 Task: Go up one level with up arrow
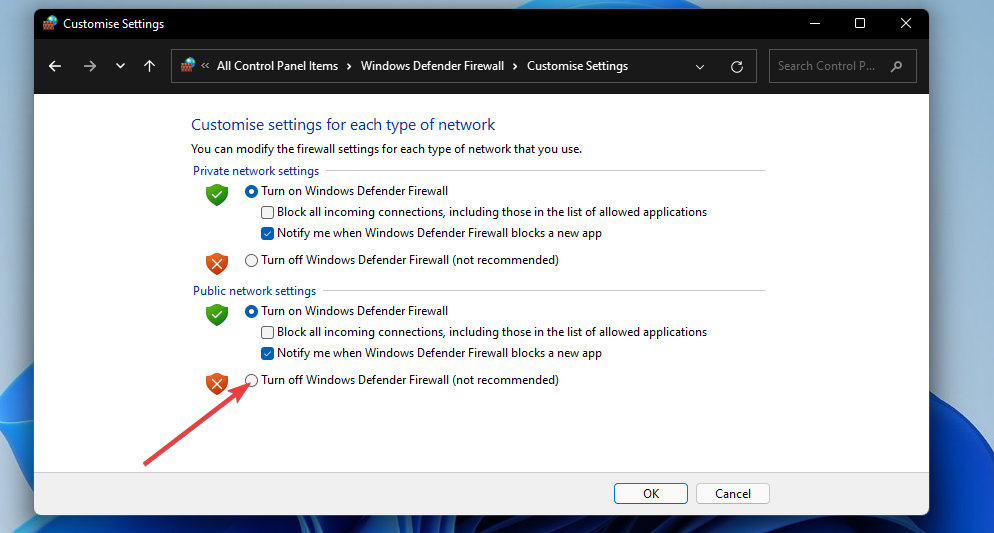click(149, 66)
